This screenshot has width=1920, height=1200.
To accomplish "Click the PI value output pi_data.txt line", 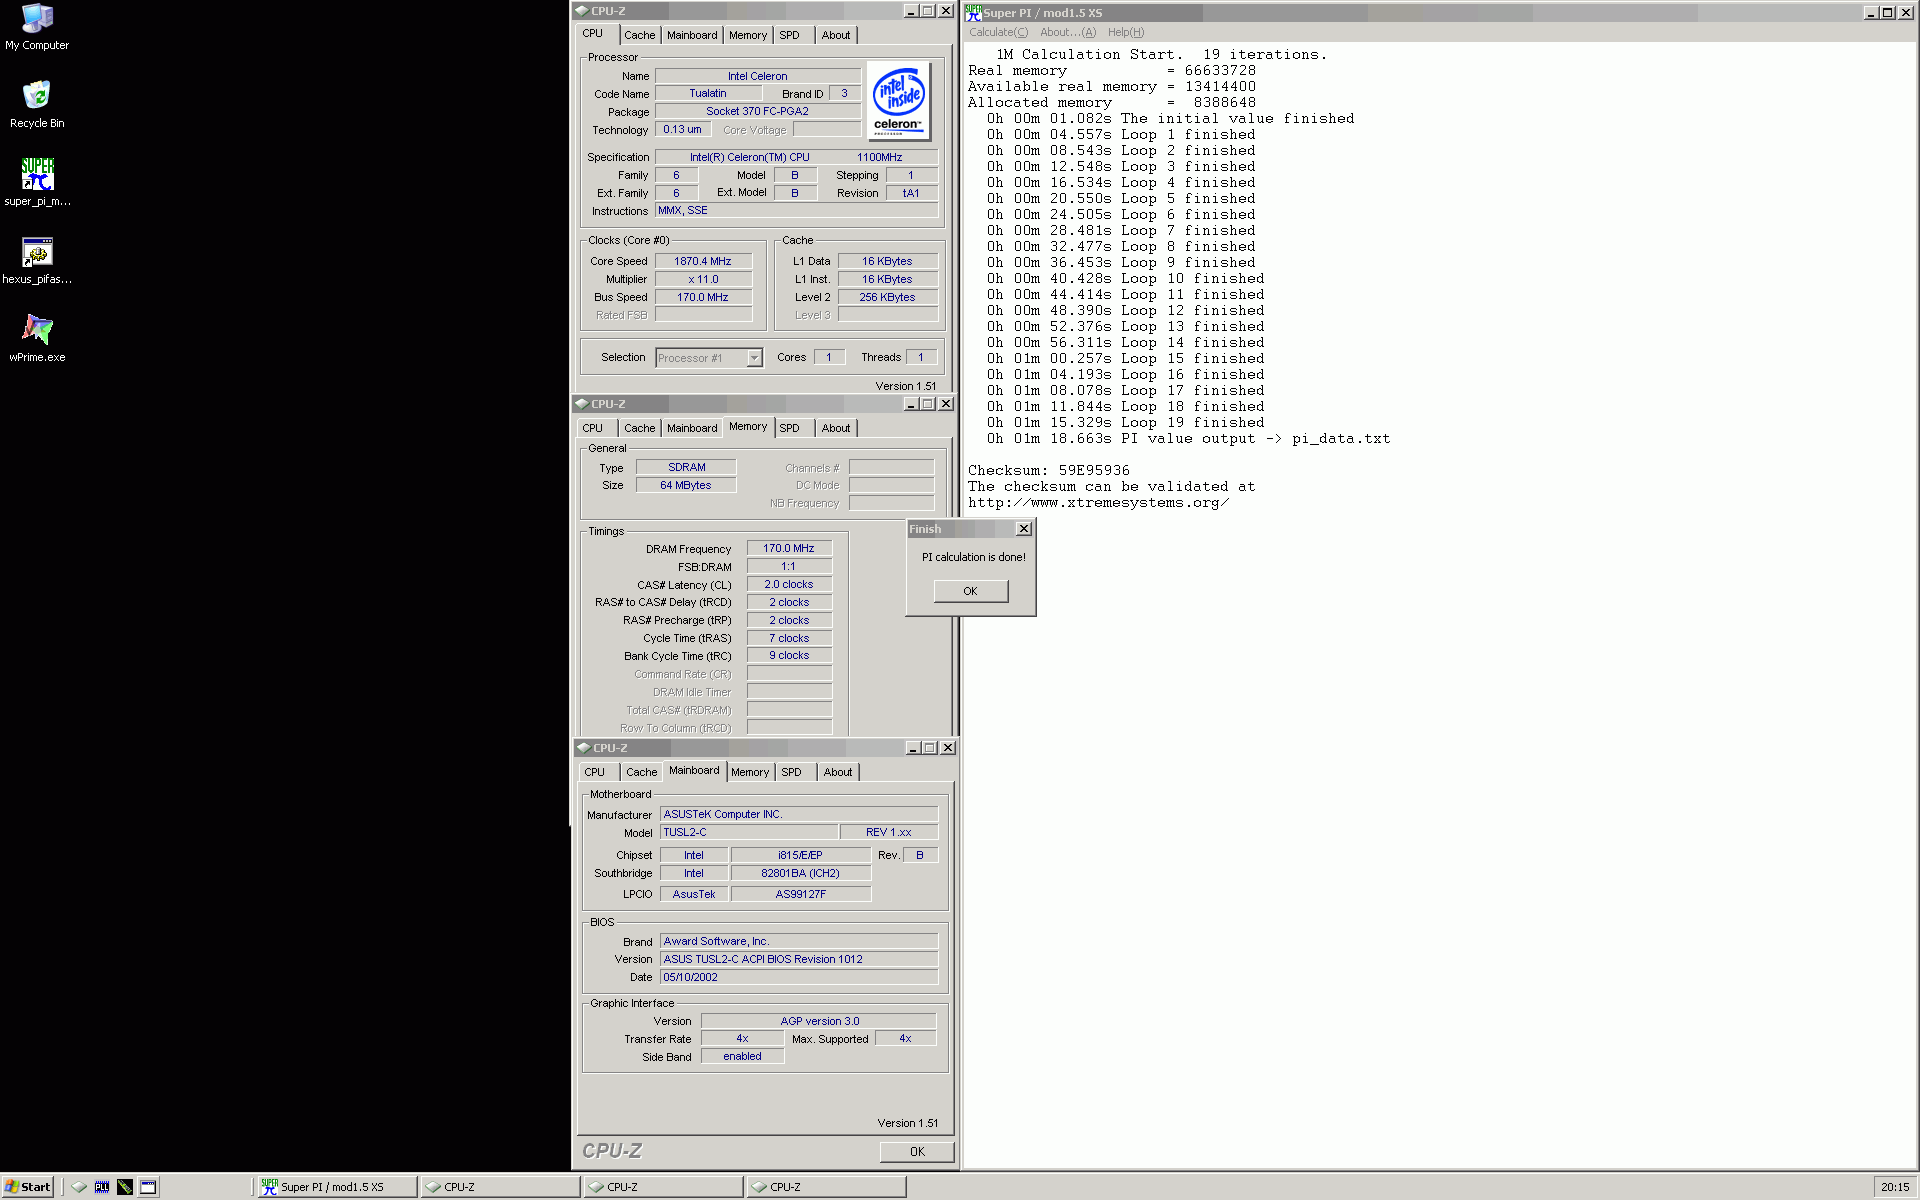I will point(1188,438).
